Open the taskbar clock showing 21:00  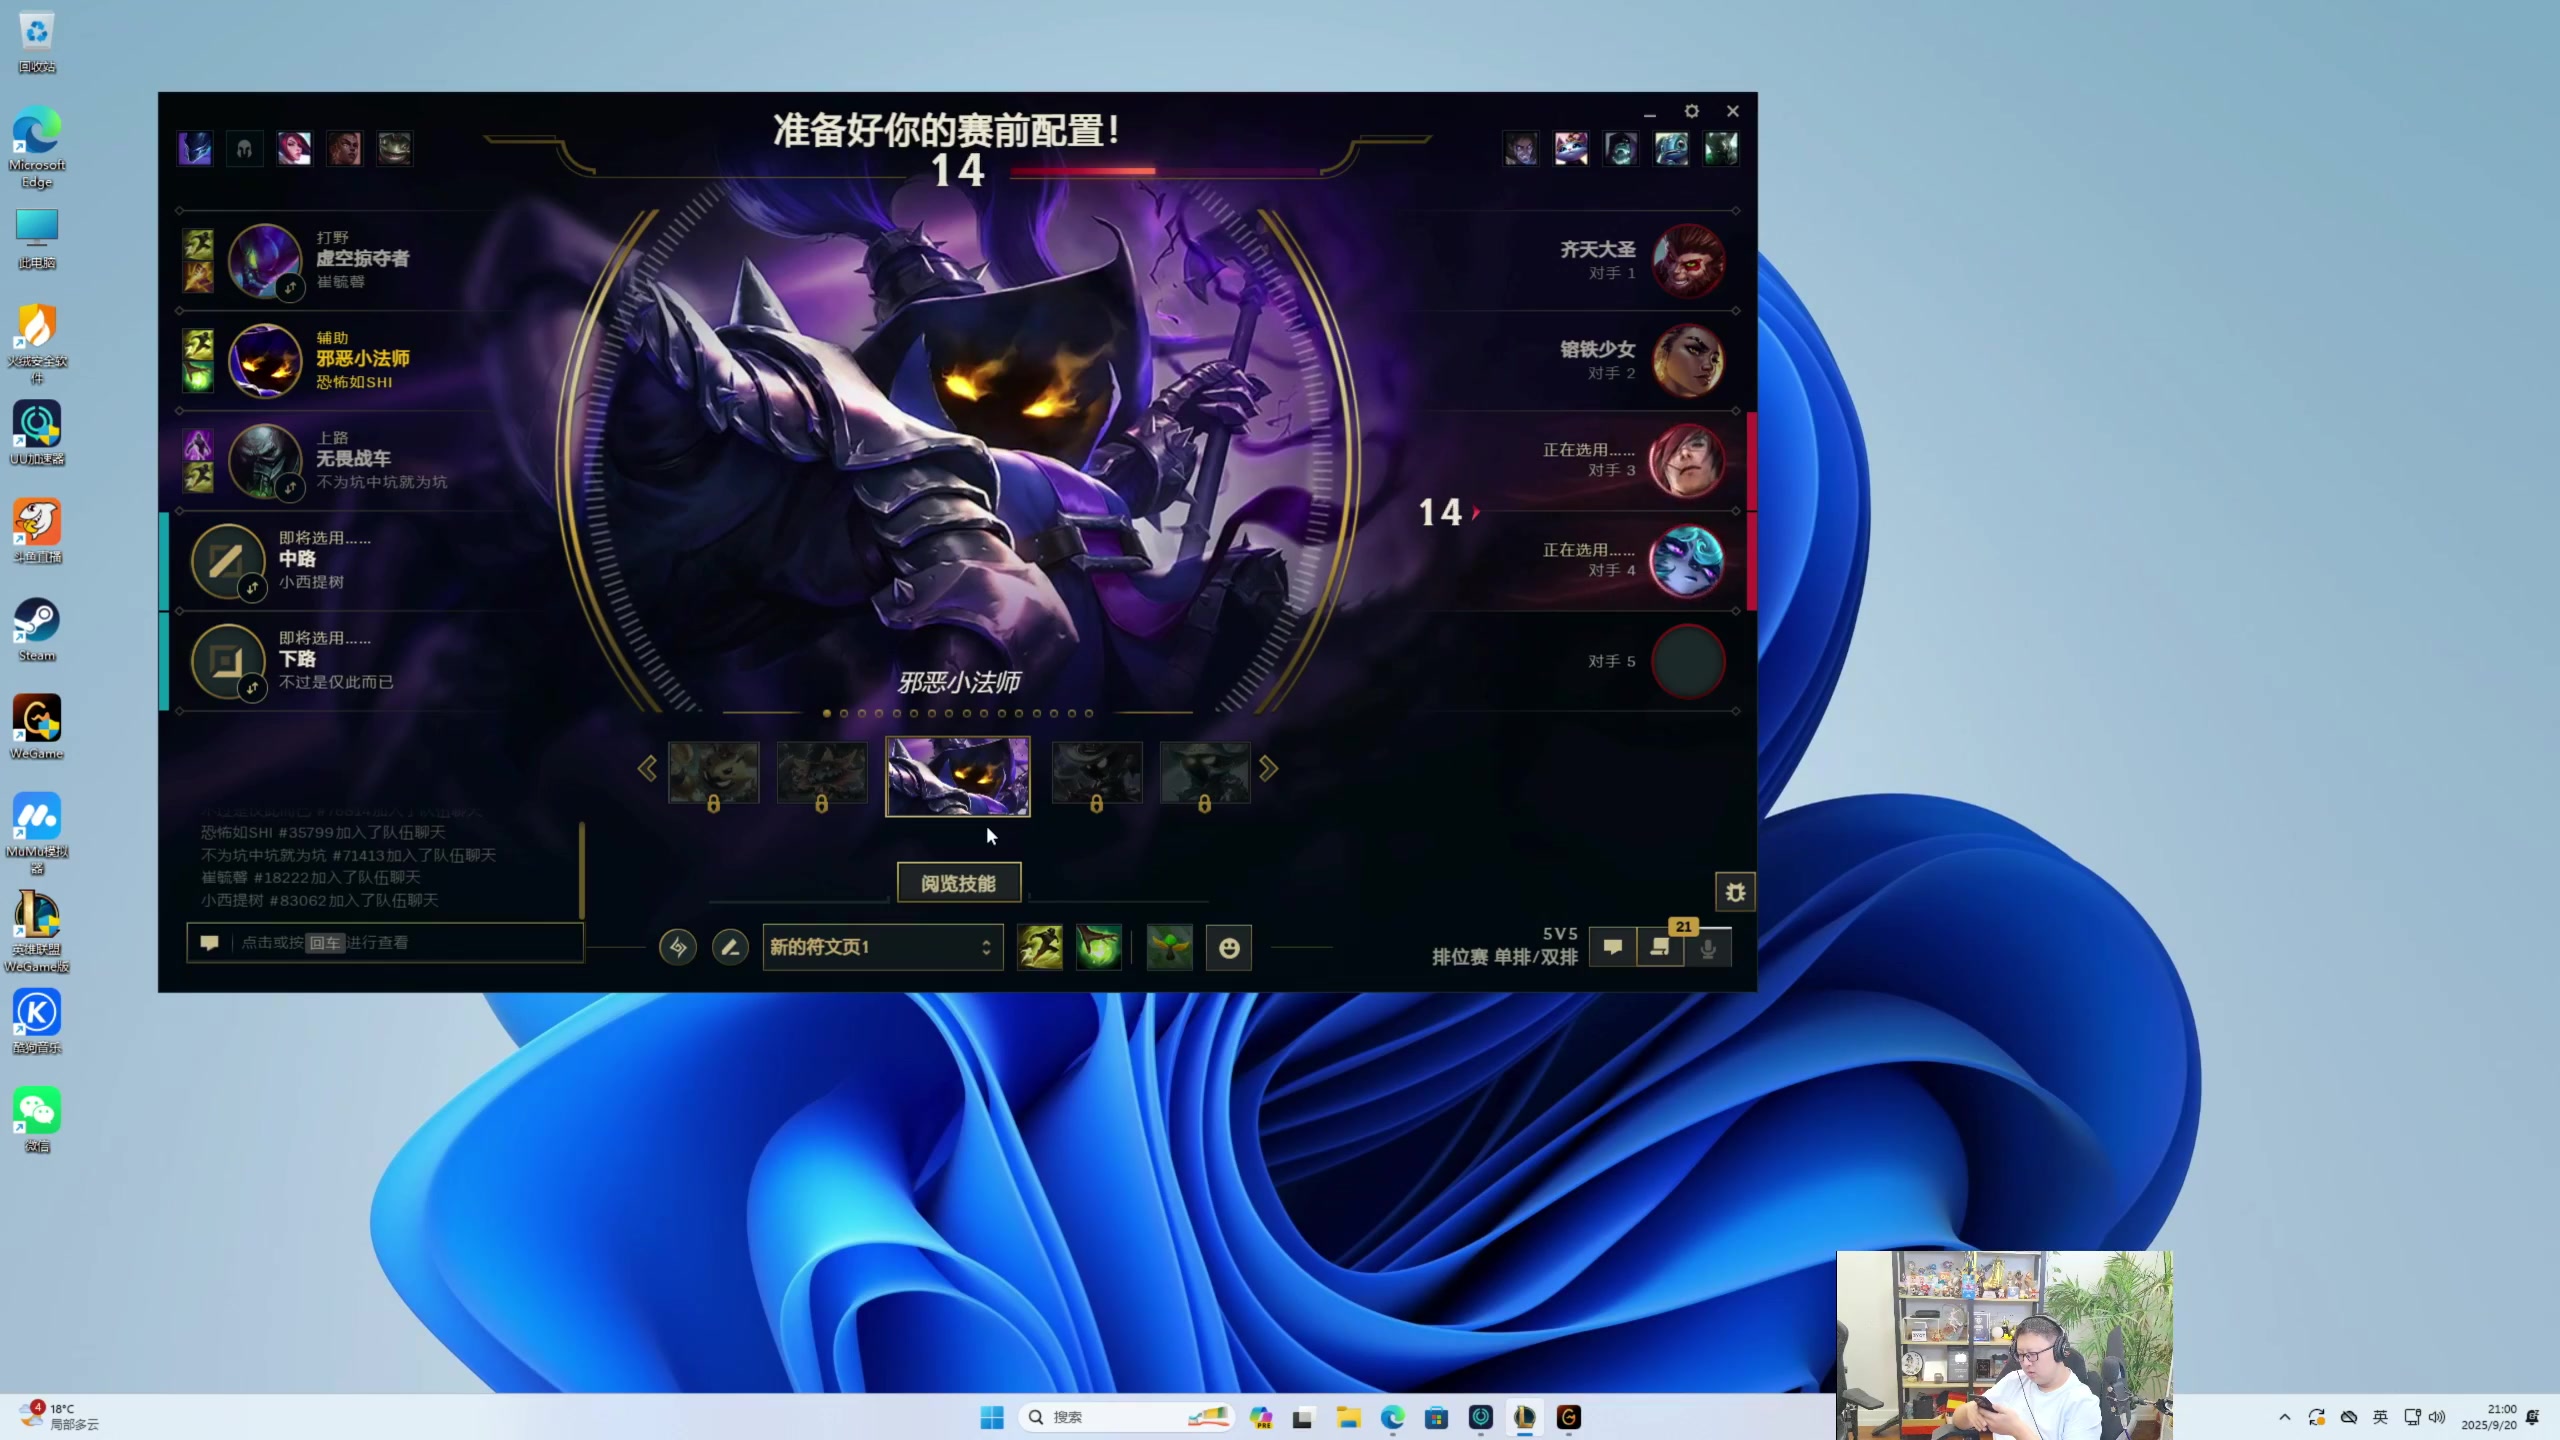(2488, 1417)
